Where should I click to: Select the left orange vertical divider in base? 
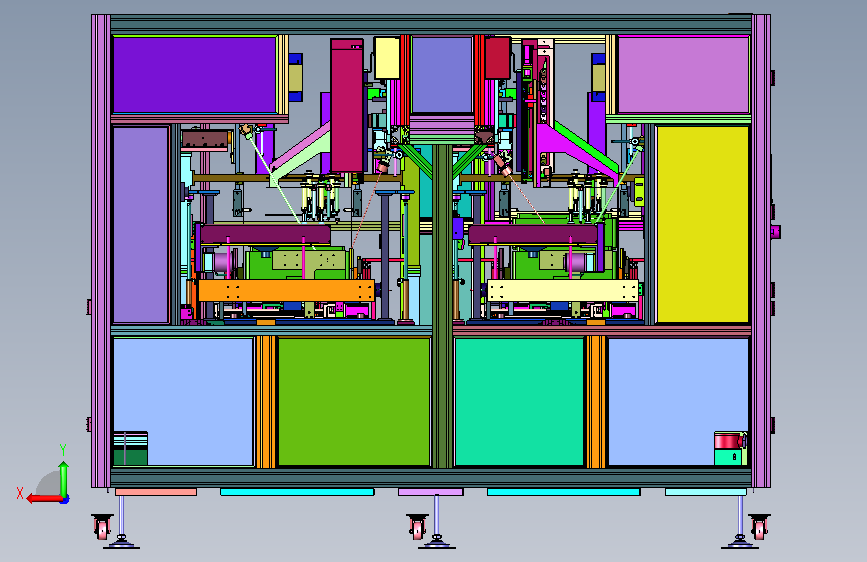265,402
